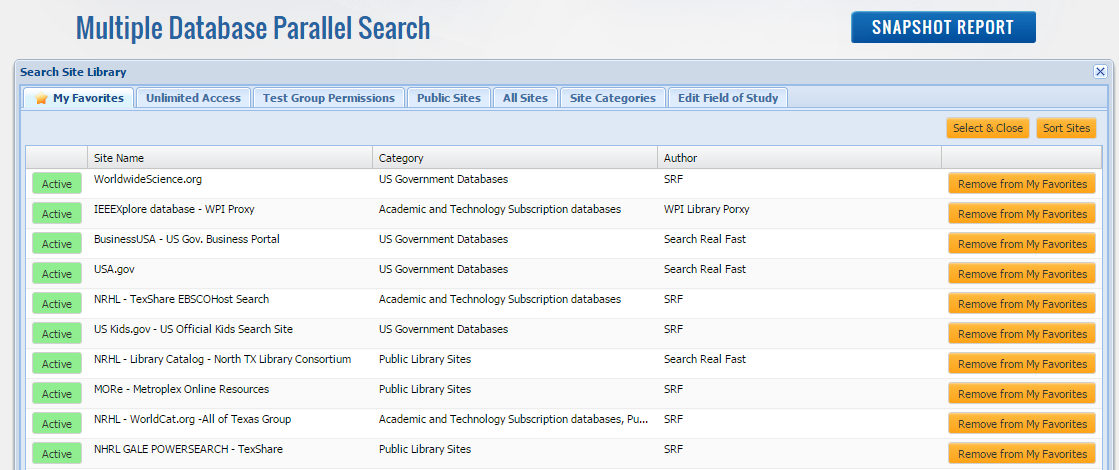Toggle Active for NHRL GALE POWERSEARCH row
This screenshot has width=1119, height=470.
pyautogui.click(x=57, y=454)
